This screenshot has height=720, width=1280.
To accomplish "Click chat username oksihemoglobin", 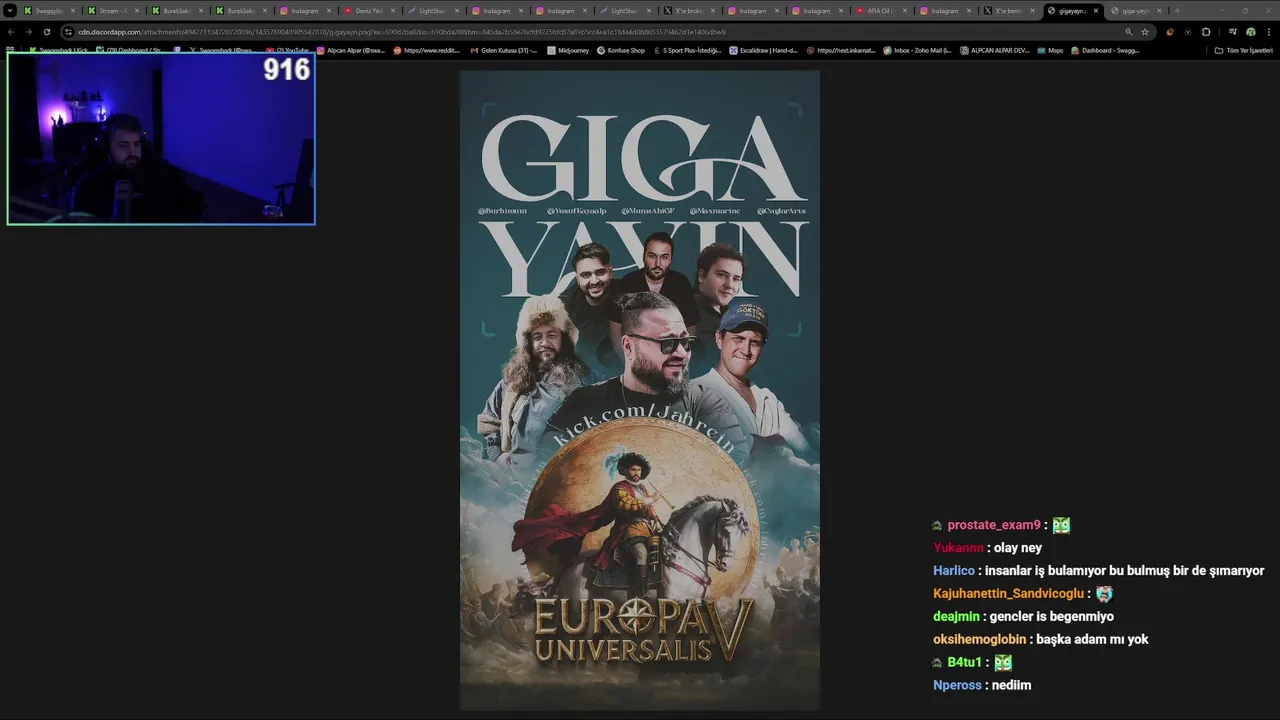I will (980, 640).
